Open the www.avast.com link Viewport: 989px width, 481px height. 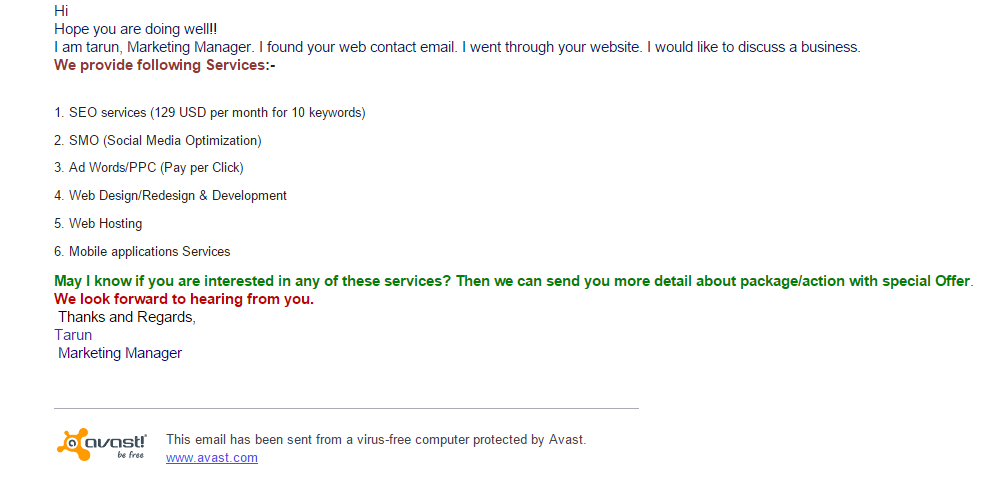coord(212,458)
